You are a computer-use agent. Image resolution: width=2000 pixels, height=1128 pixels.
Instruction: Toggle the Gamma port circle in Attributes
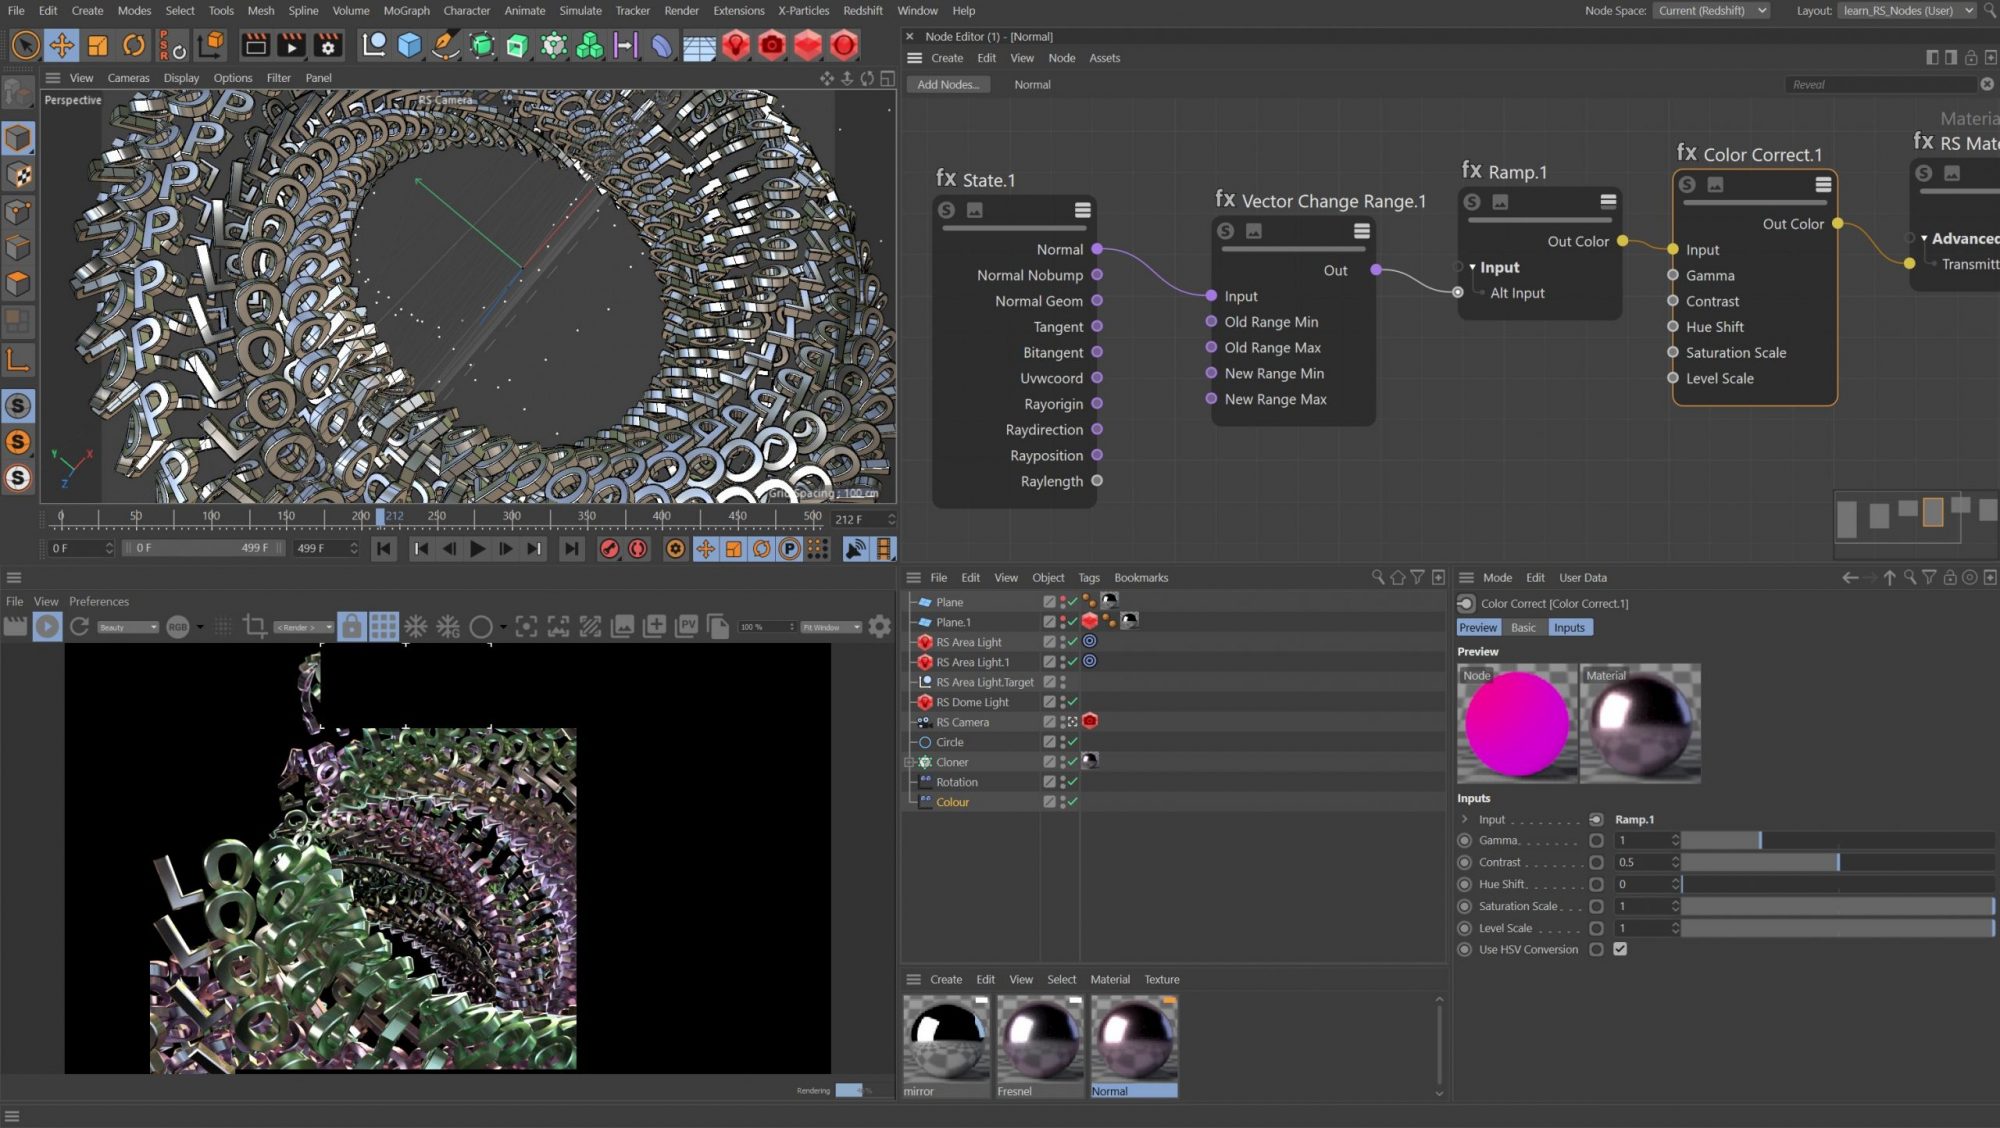click(x=1596, y=840)
